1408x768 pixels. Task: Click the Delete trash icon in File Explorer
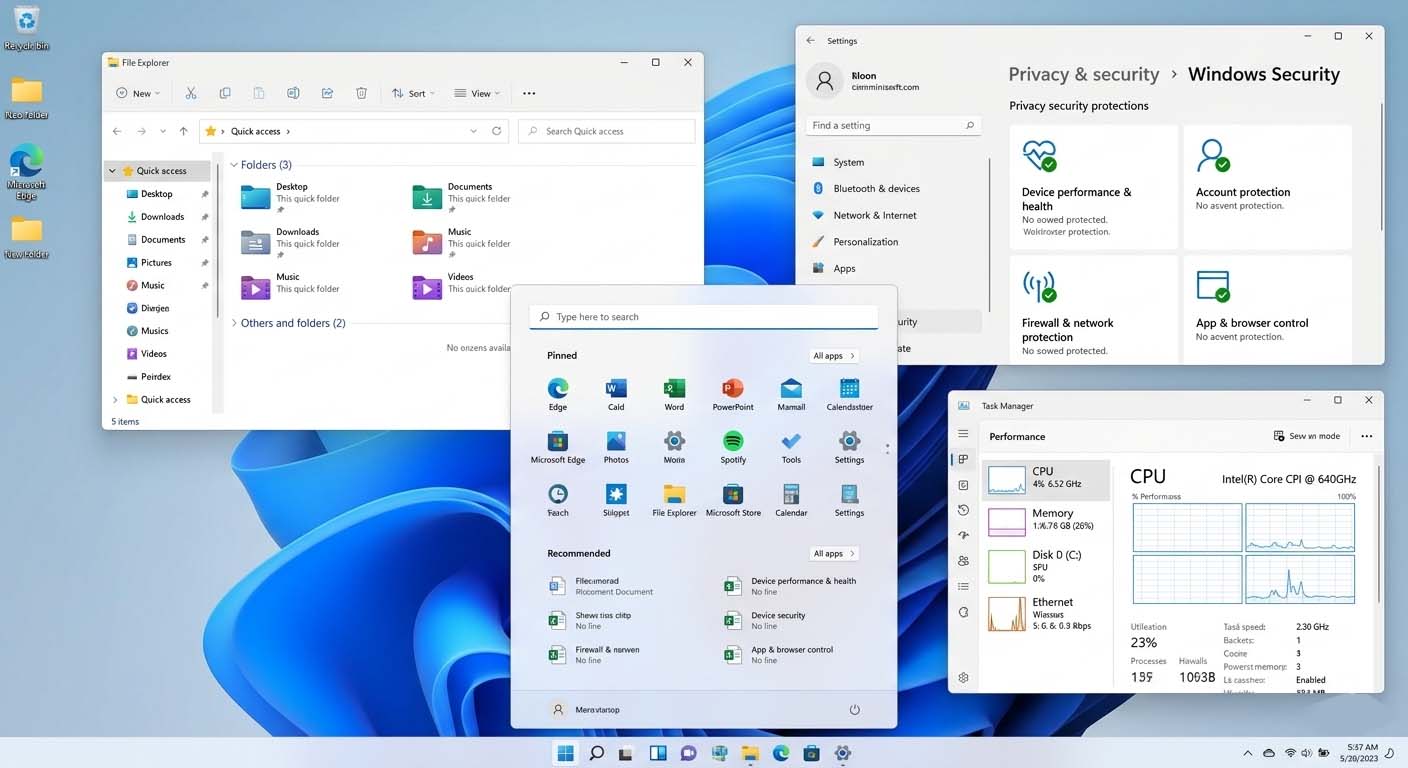point(361,93)
